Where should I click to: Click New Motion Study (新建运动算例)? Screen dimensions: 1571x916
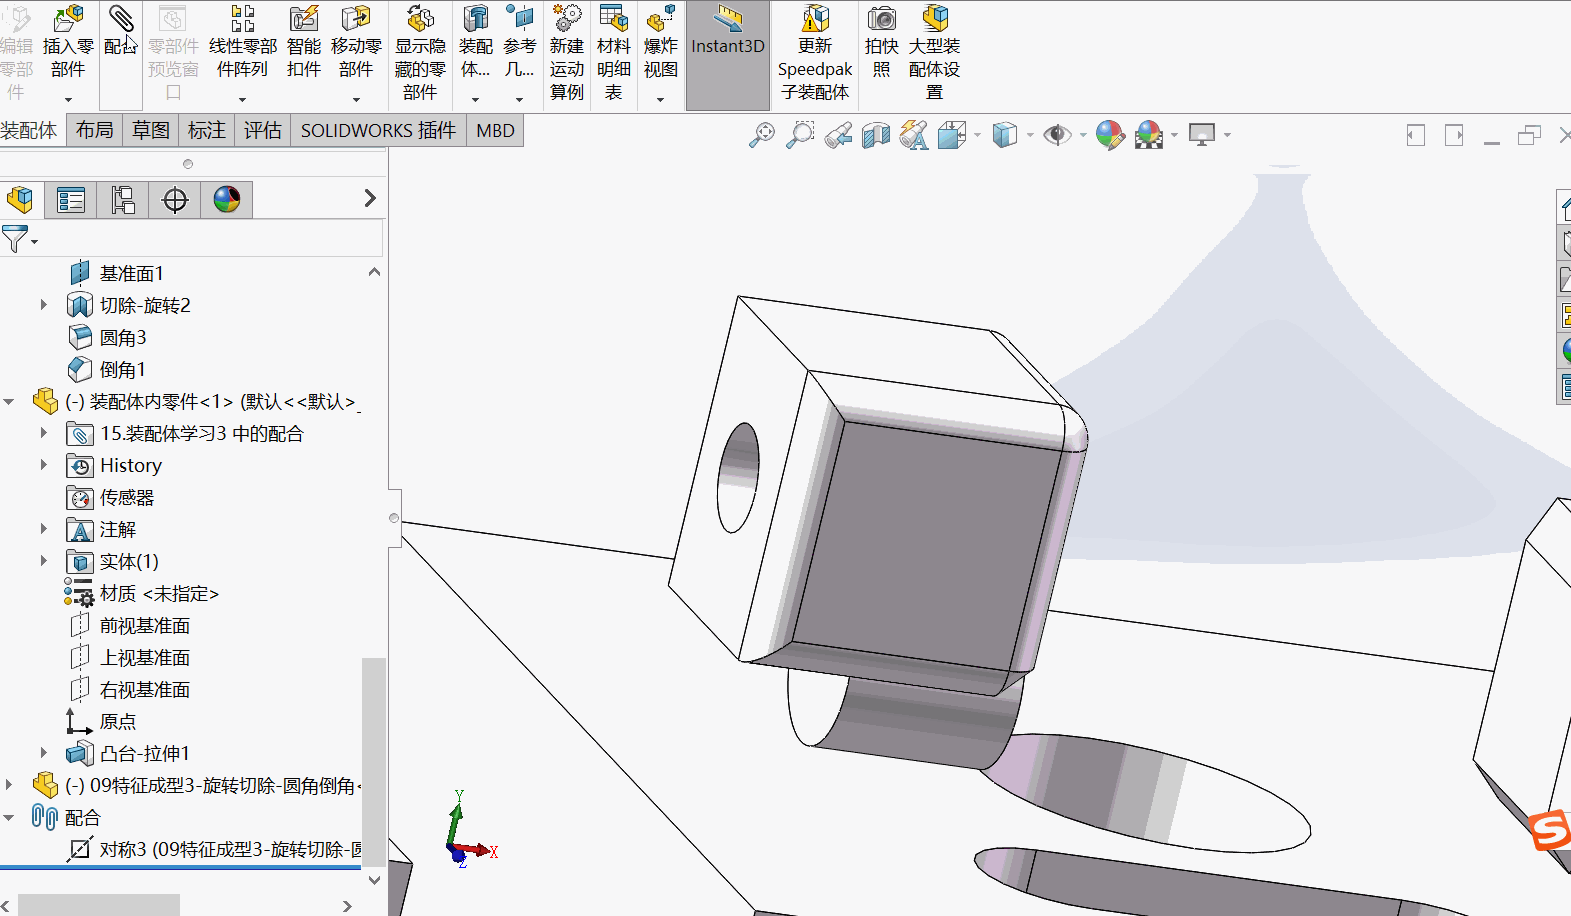567,19
